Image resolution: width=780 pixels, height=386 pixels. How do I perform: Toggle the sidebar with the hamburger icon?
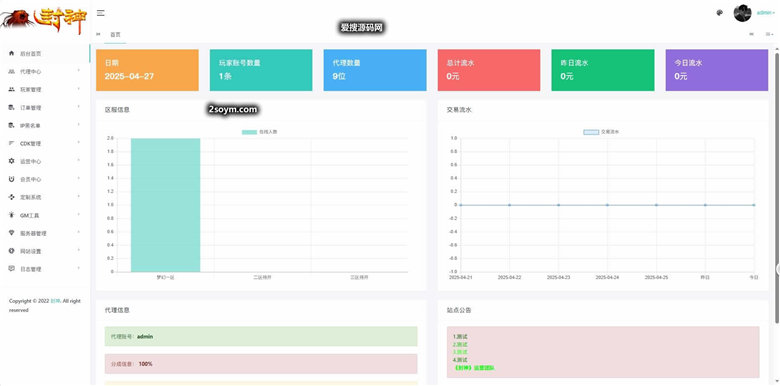point(100,13)
